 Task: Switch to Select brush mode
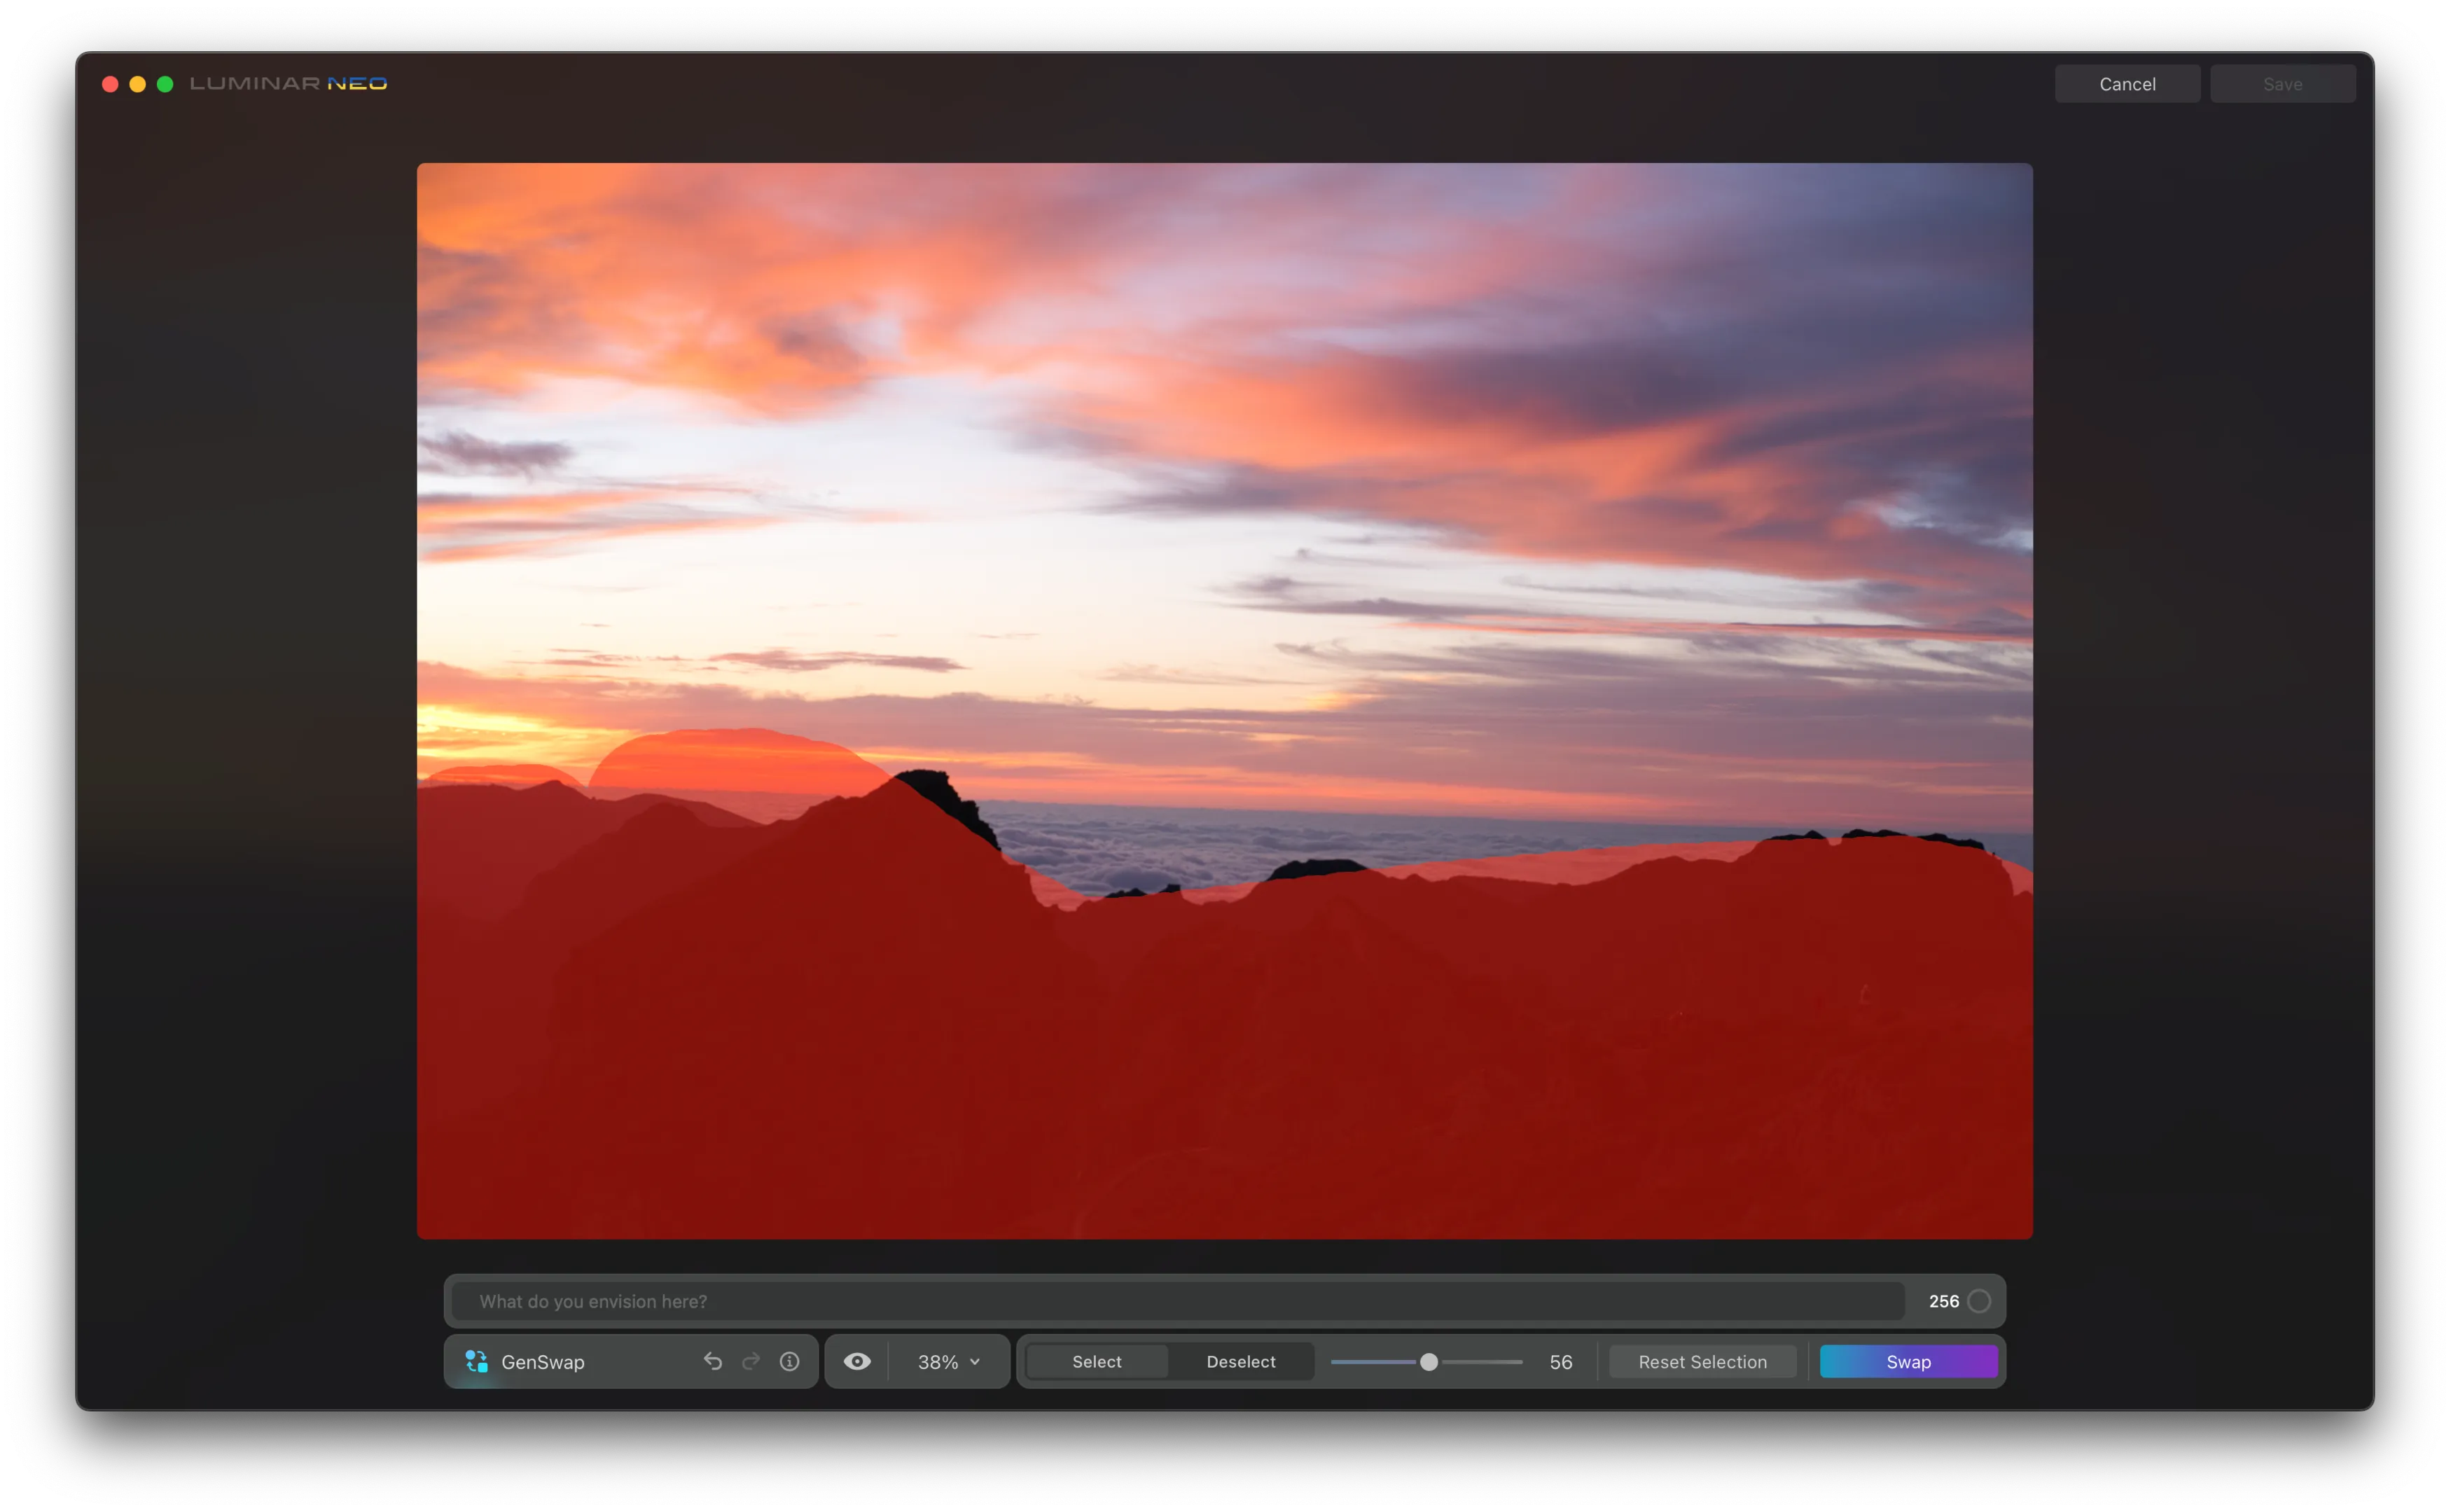[1096, 1361]
